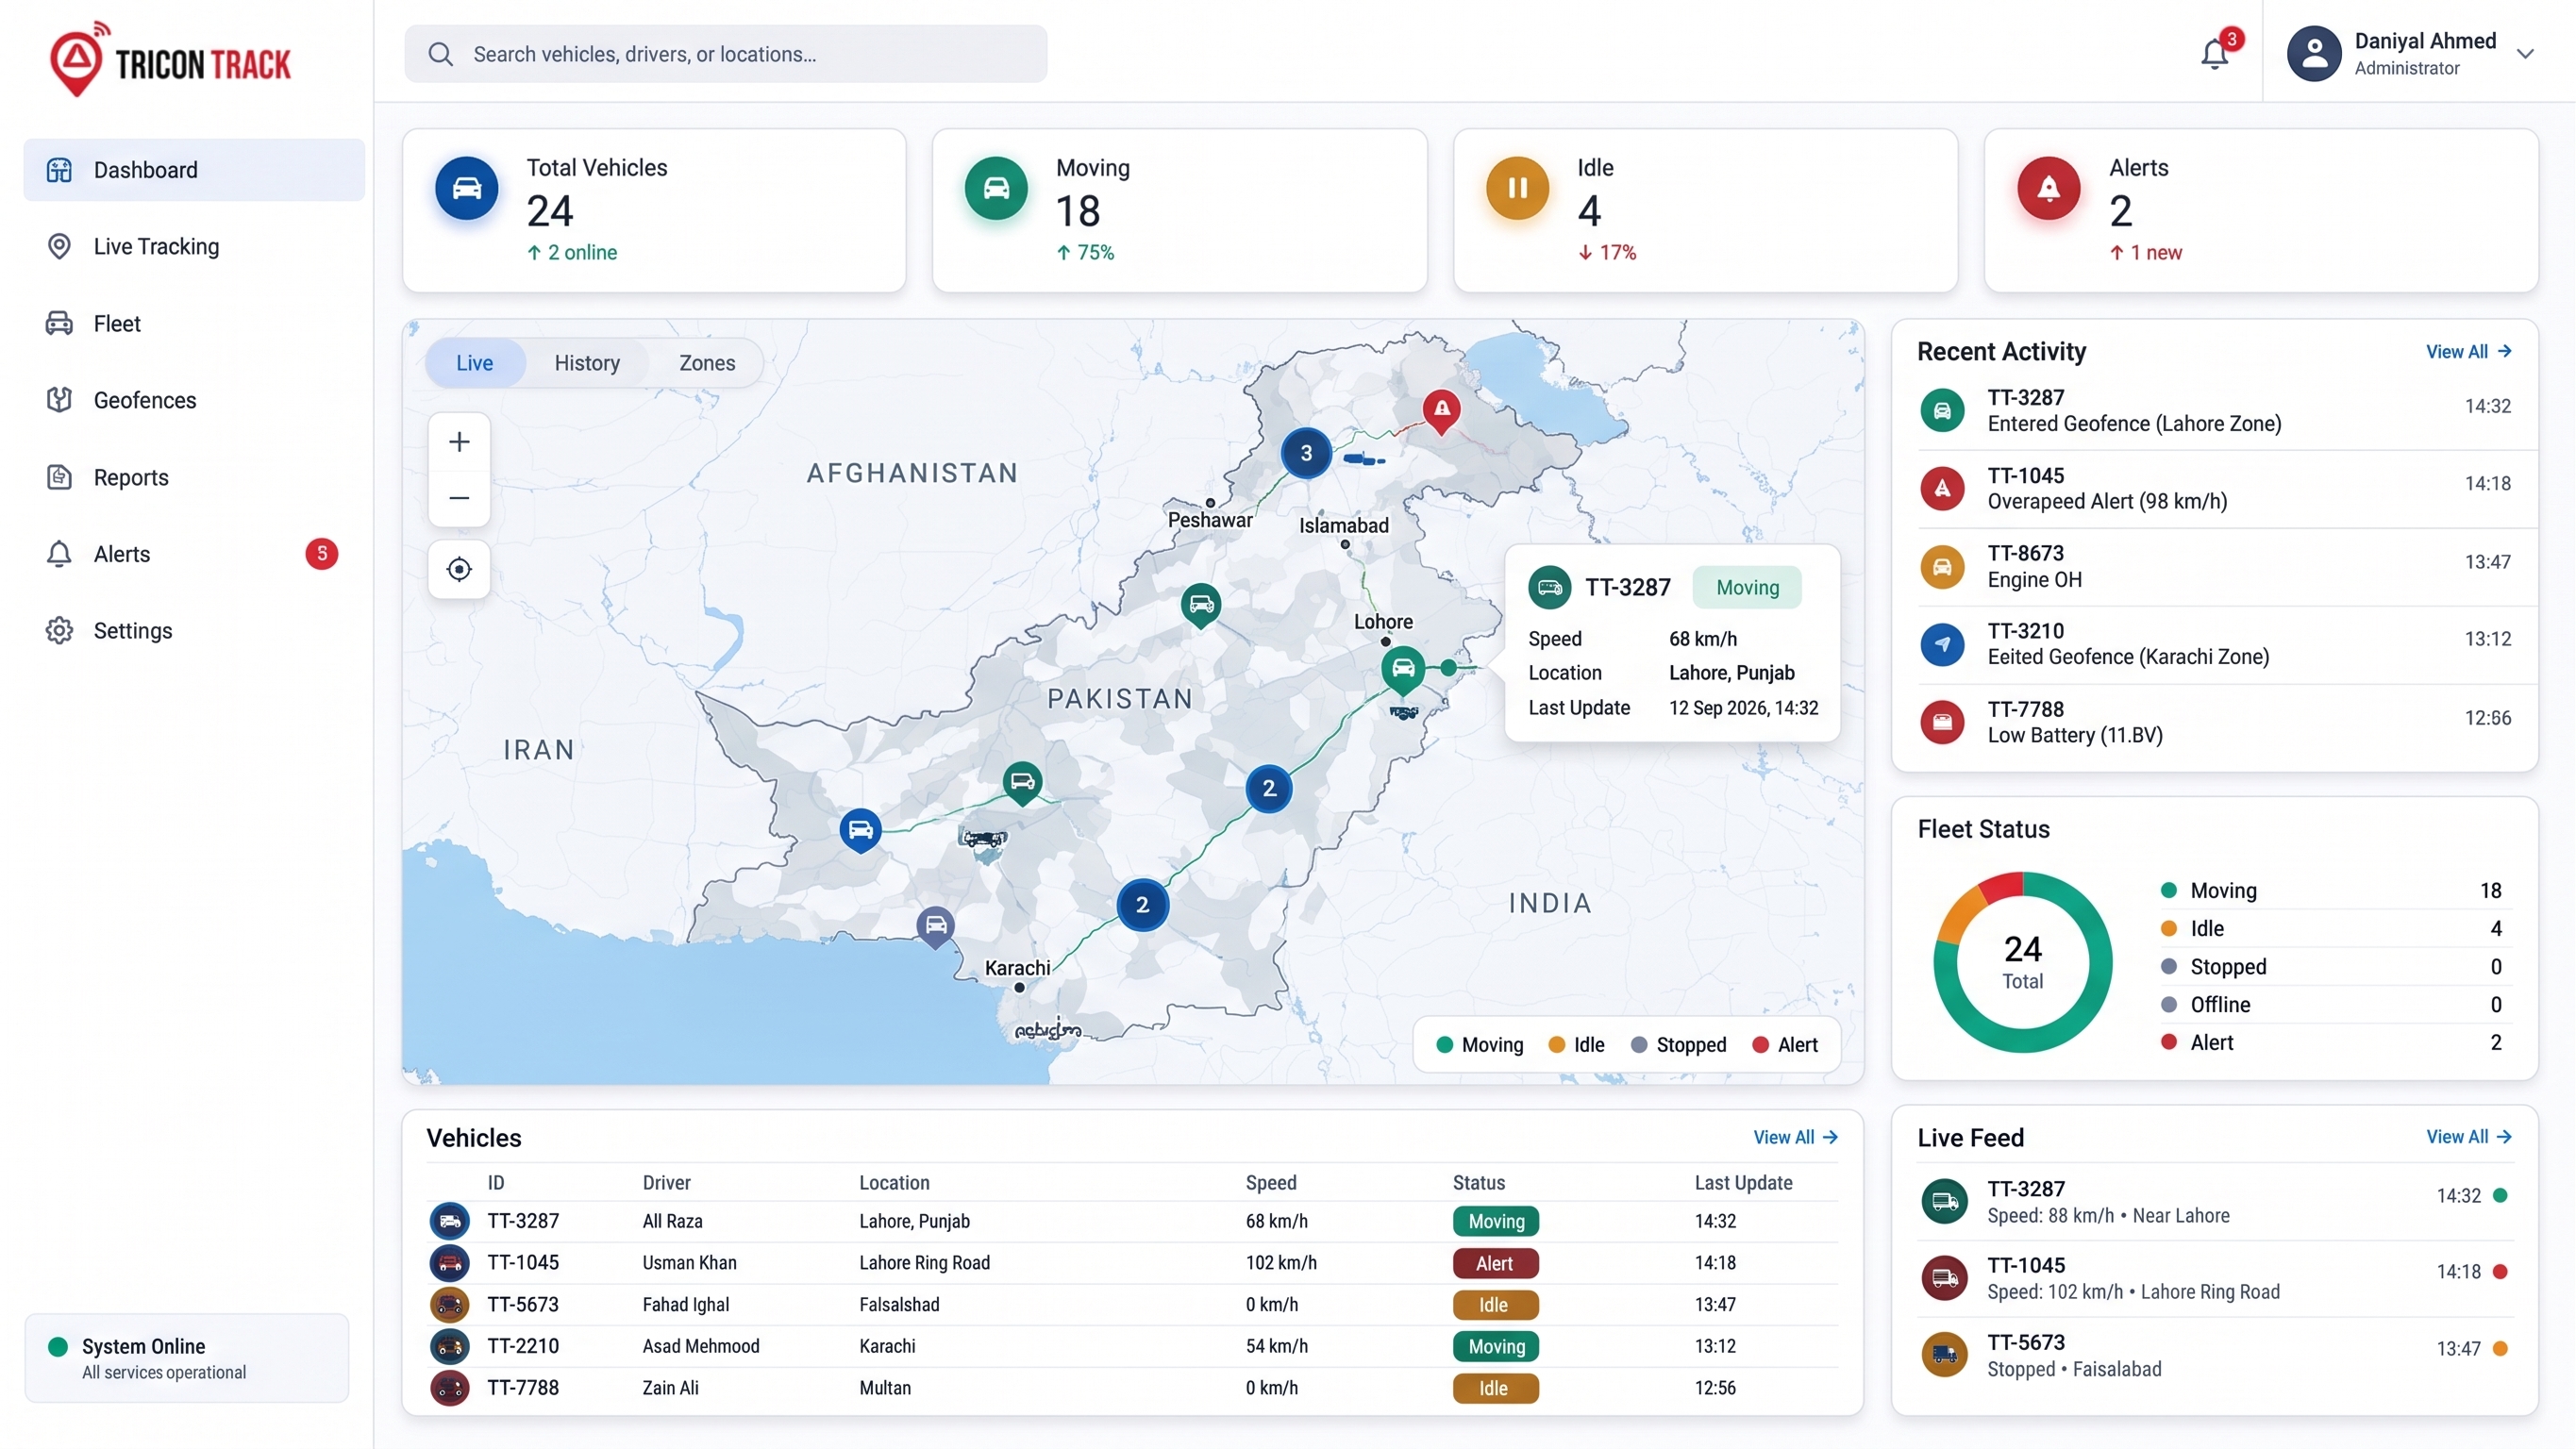Click the user avatar icon
This screenshot has height=1449, width=2576.
(2314, 53)
